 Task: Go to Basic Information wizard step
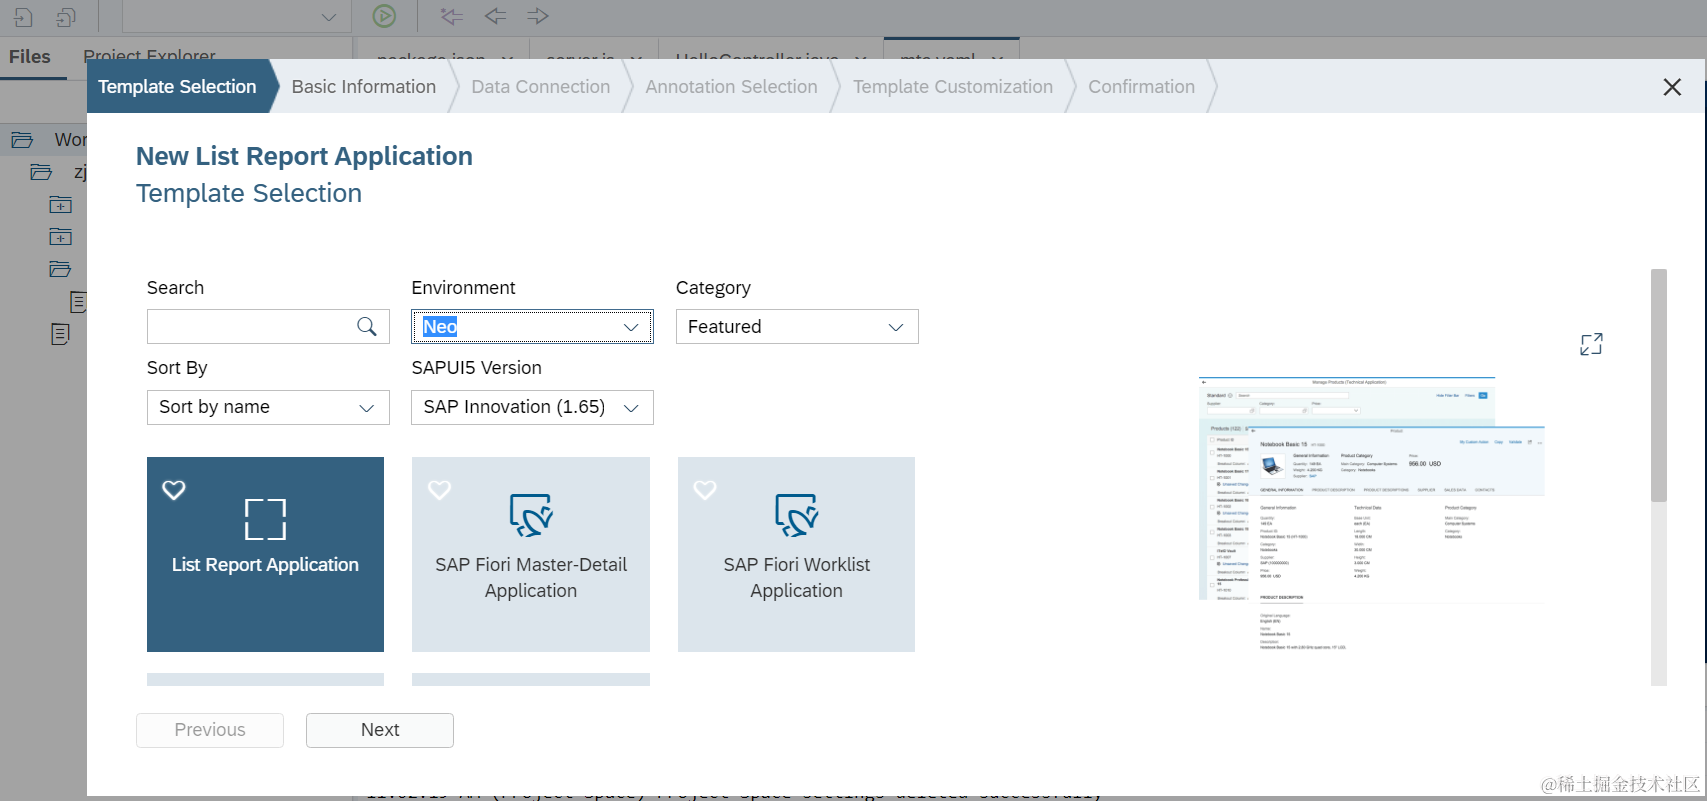[364, 87]
